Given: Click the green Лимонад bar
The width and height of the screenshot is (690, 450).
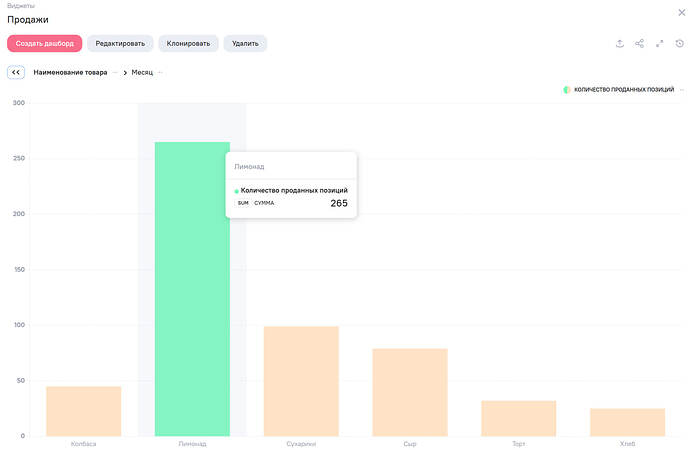Looking at the screenshot, I should tap(191, 300).
